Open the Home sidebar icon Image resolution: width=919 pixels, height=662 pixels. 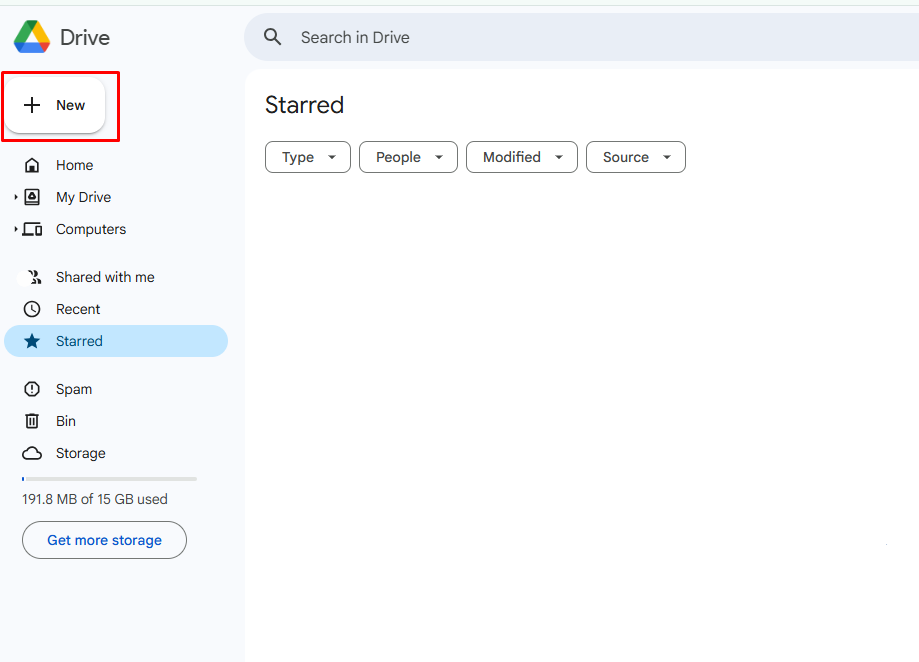click(31, 164)
